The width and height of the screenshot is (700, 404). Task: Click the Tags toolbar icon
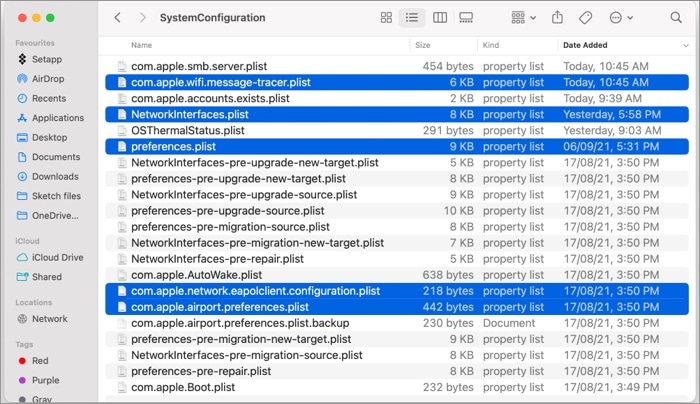[585, 18]
